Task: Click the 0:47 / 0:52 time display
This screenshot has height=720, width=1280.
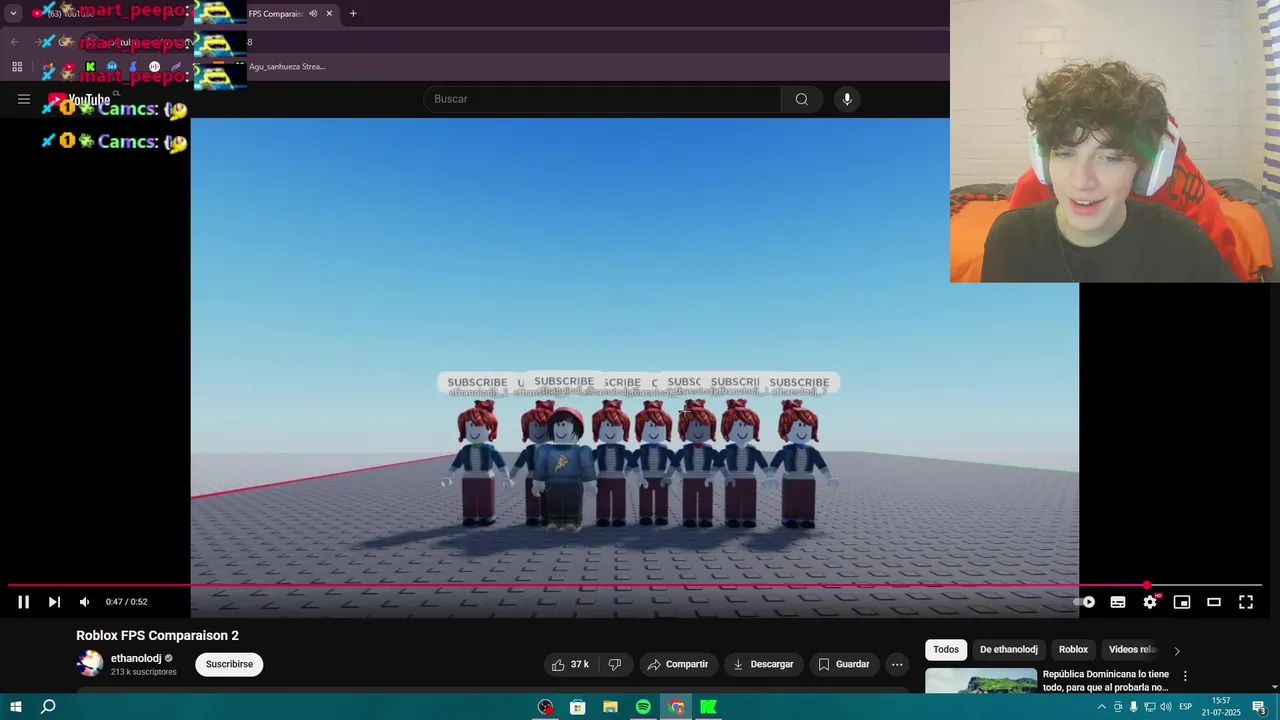Action: (x=126, y=602)
